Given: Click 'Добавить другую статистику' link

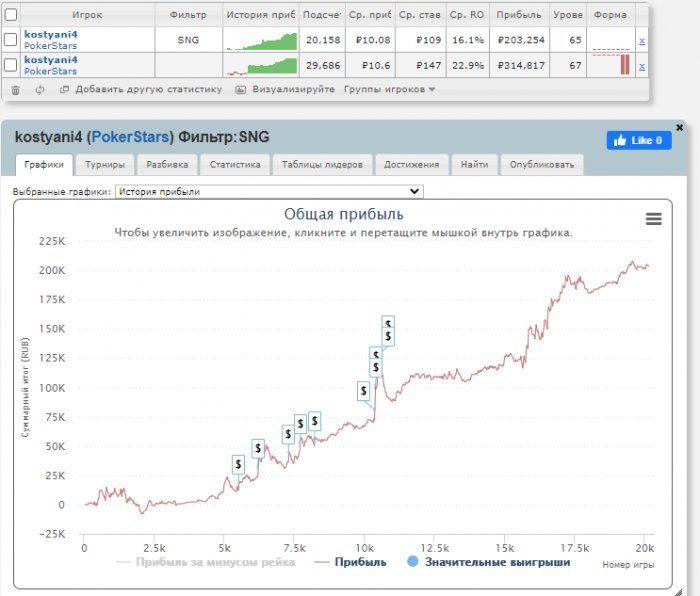Looking at the screenshot, I should 148,89.
